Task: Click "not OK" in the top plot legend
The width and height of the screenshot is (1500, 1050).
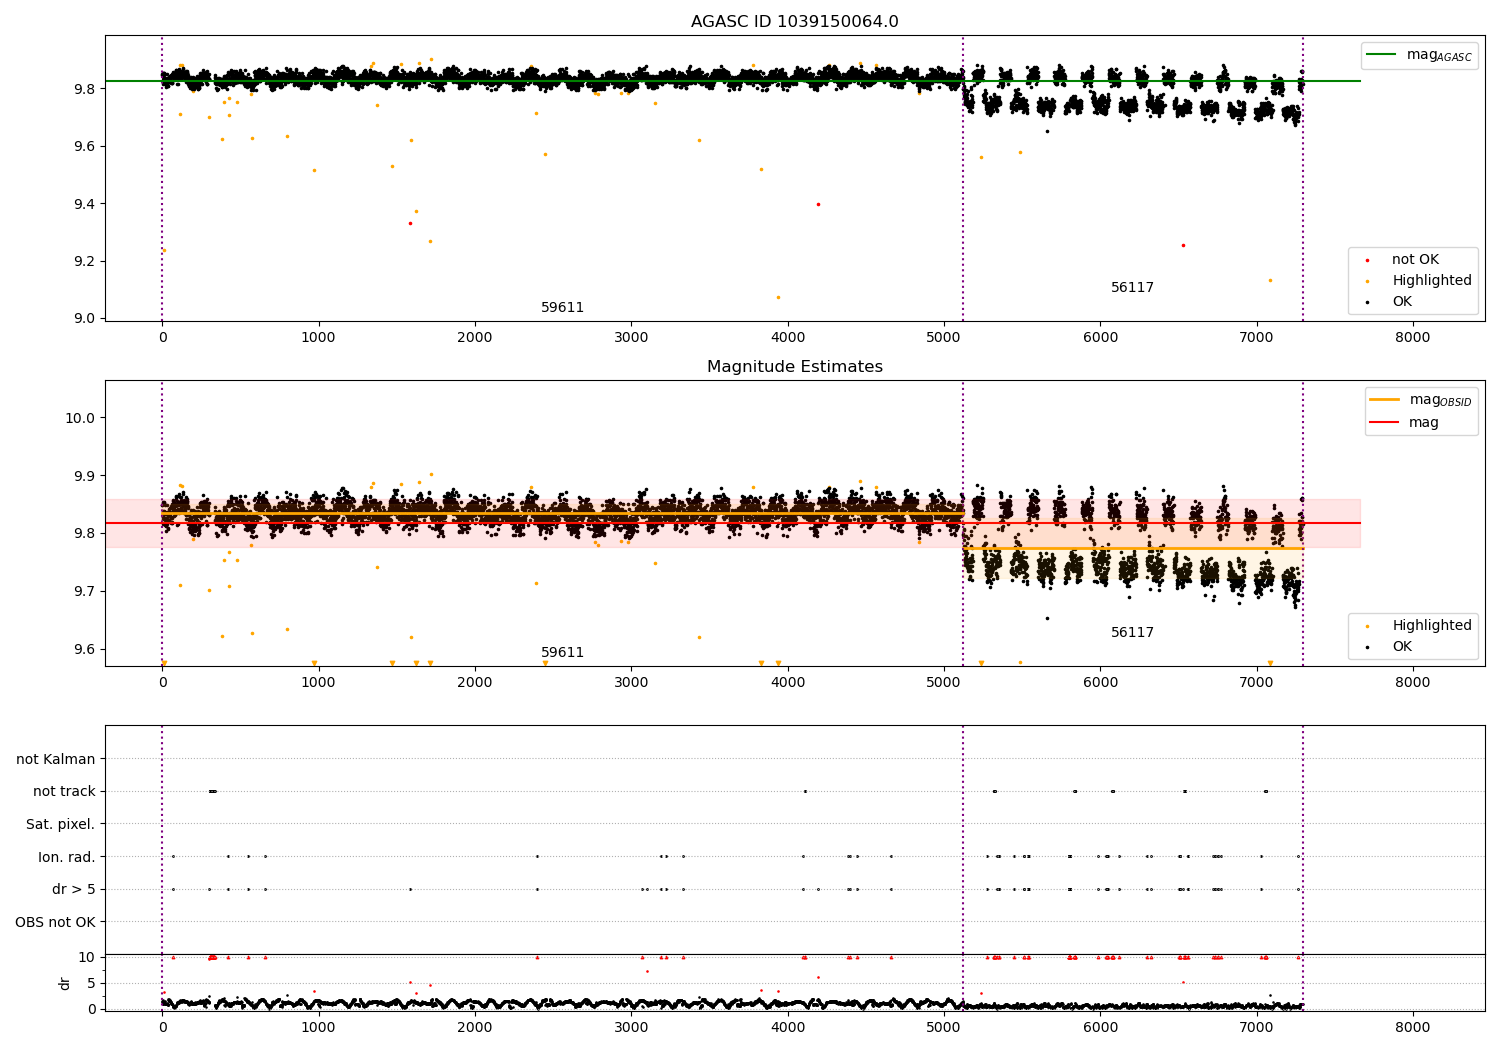Action: [x=1415, y=260]
